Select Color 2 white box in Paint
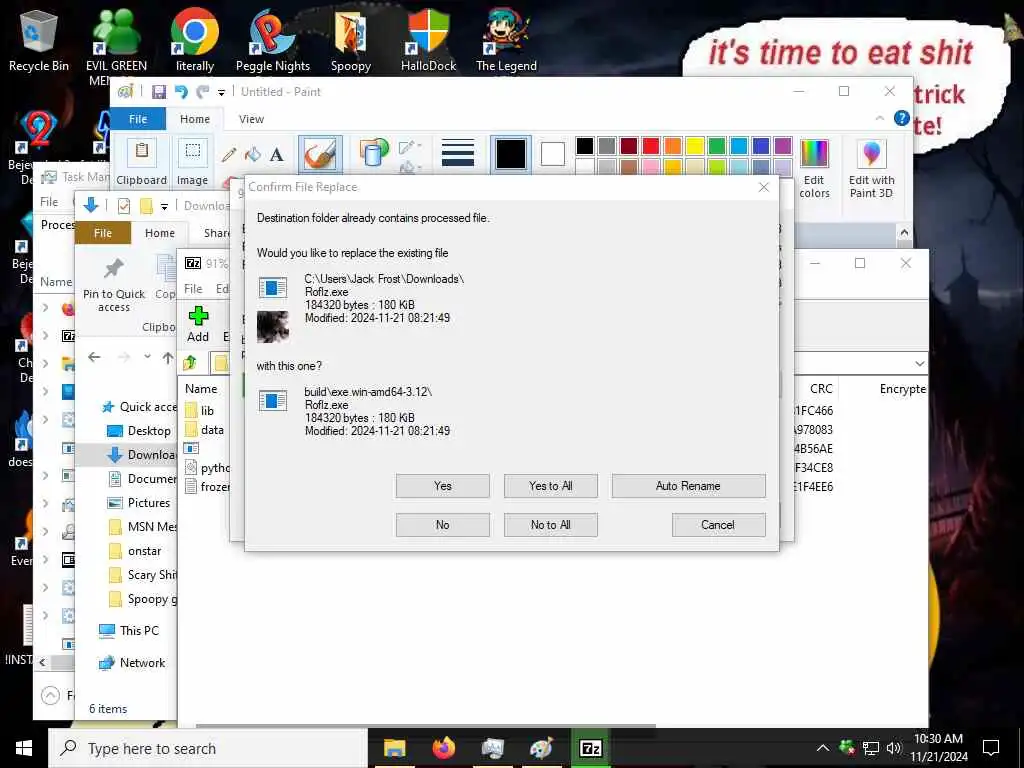The image size is (1024, 768). (552, 154)
